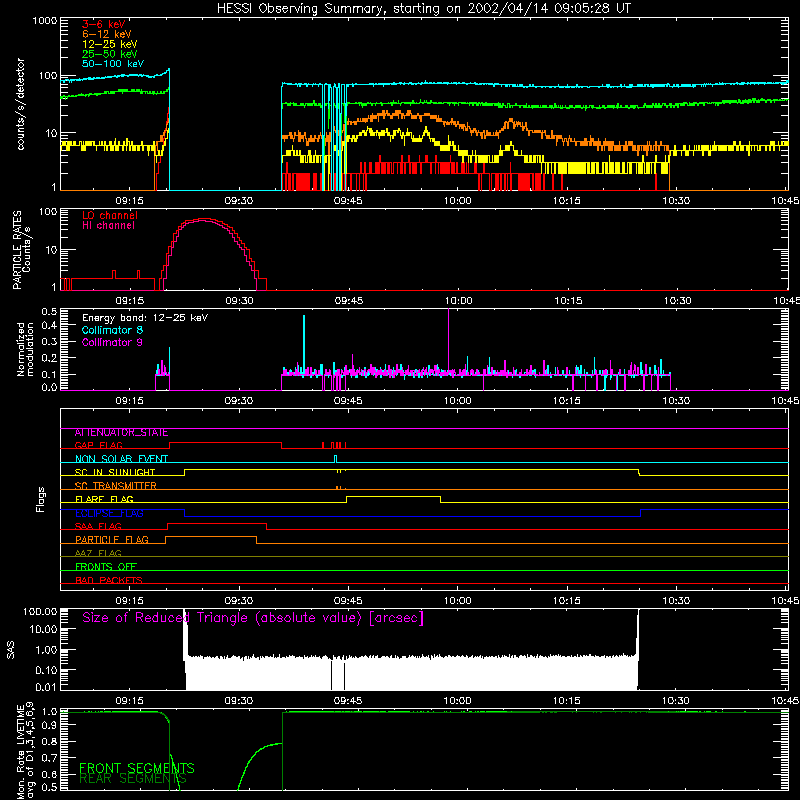Select the yellow 12-25 keV count-rate legend entry
Screen dimensions: 800x800
pos(110,44)
